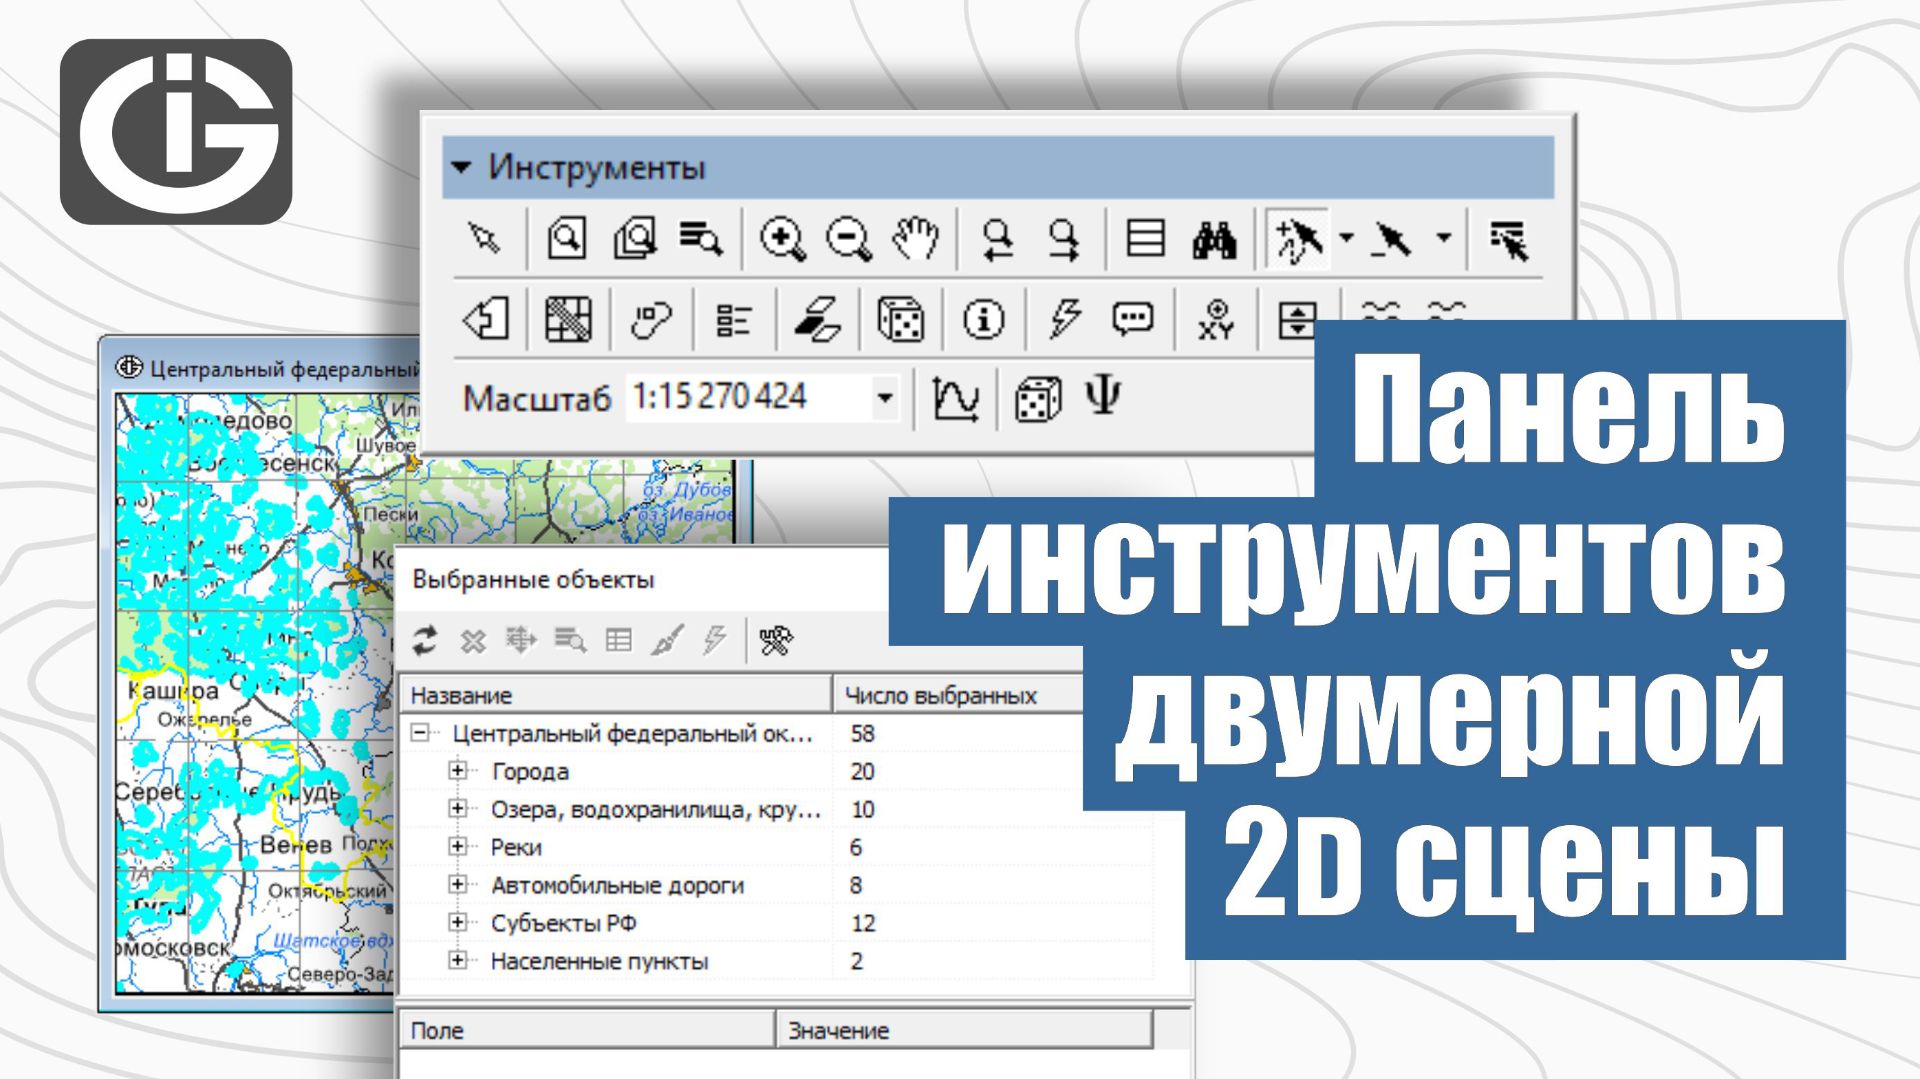Open the Масштаб scale dropdown arrow
Viewport: 1920px width, 1079px height.
[884, 398]
